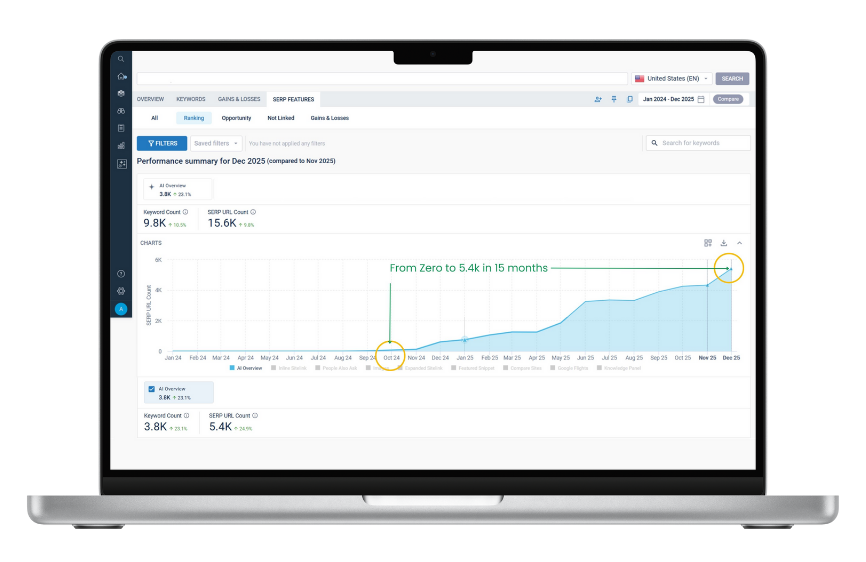This screenshot has width=866, height=562.
Task: Click the 9.8K Keyword Count value
Action: [155, 223]
